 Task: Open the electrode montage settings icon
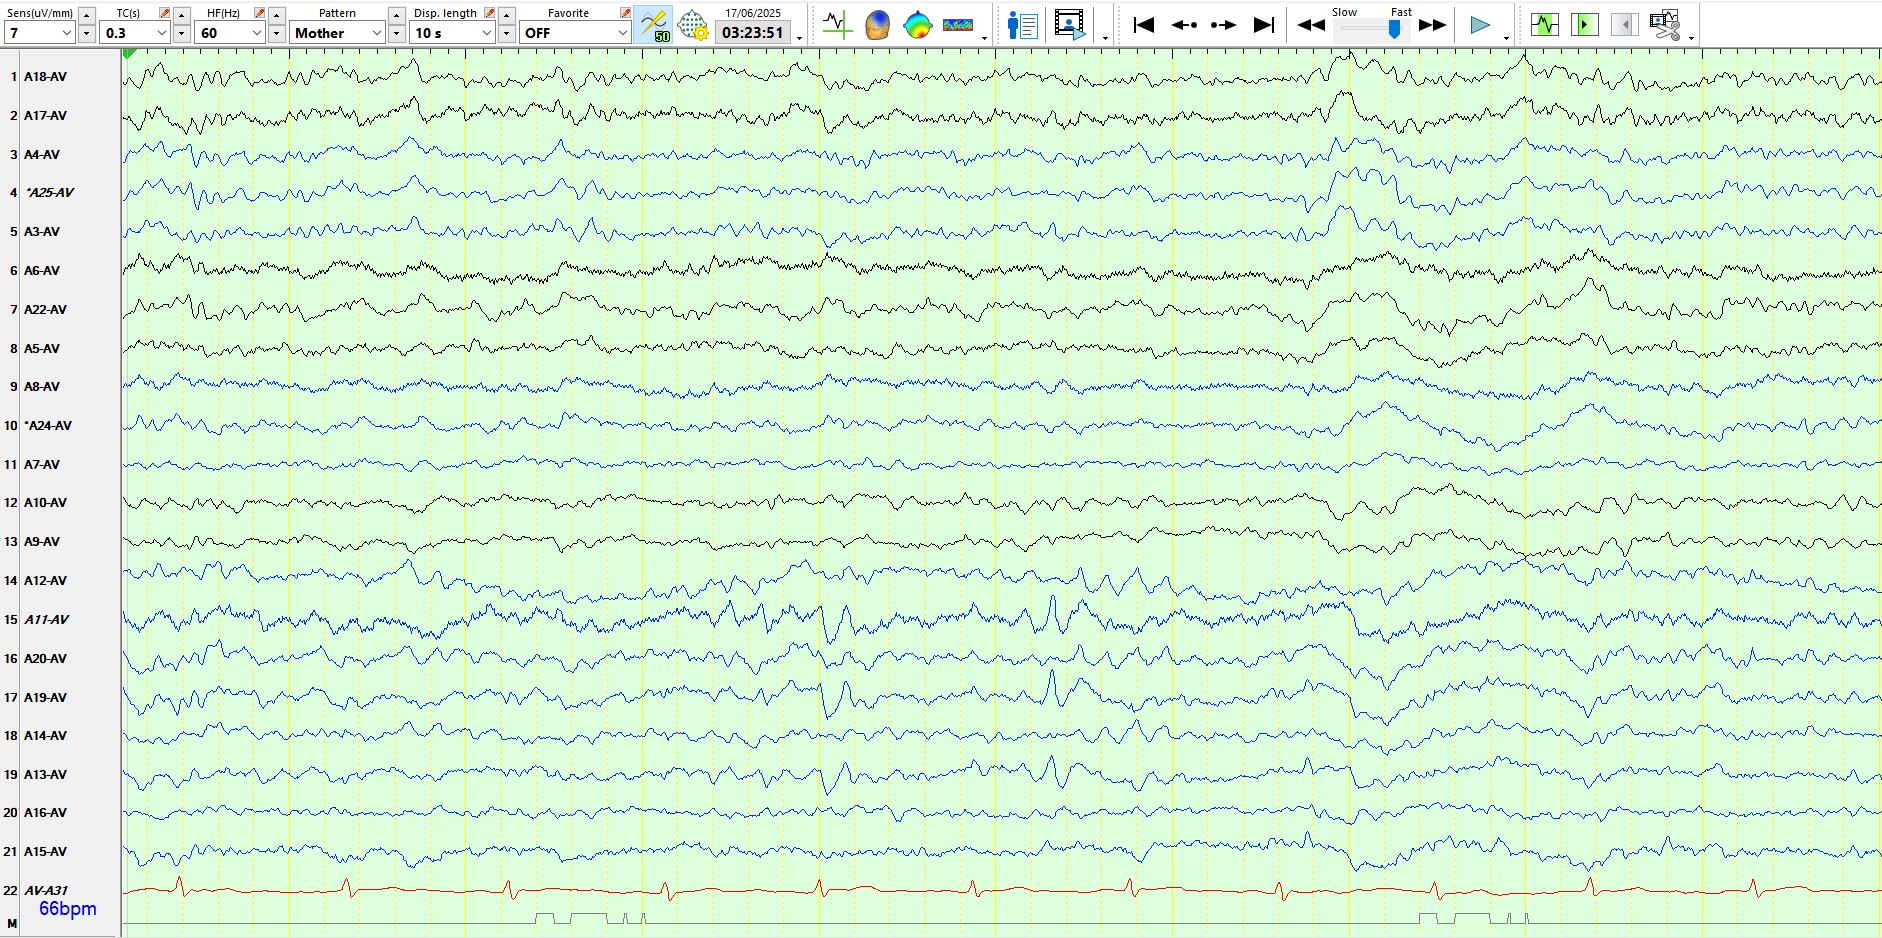click(693, 25)
